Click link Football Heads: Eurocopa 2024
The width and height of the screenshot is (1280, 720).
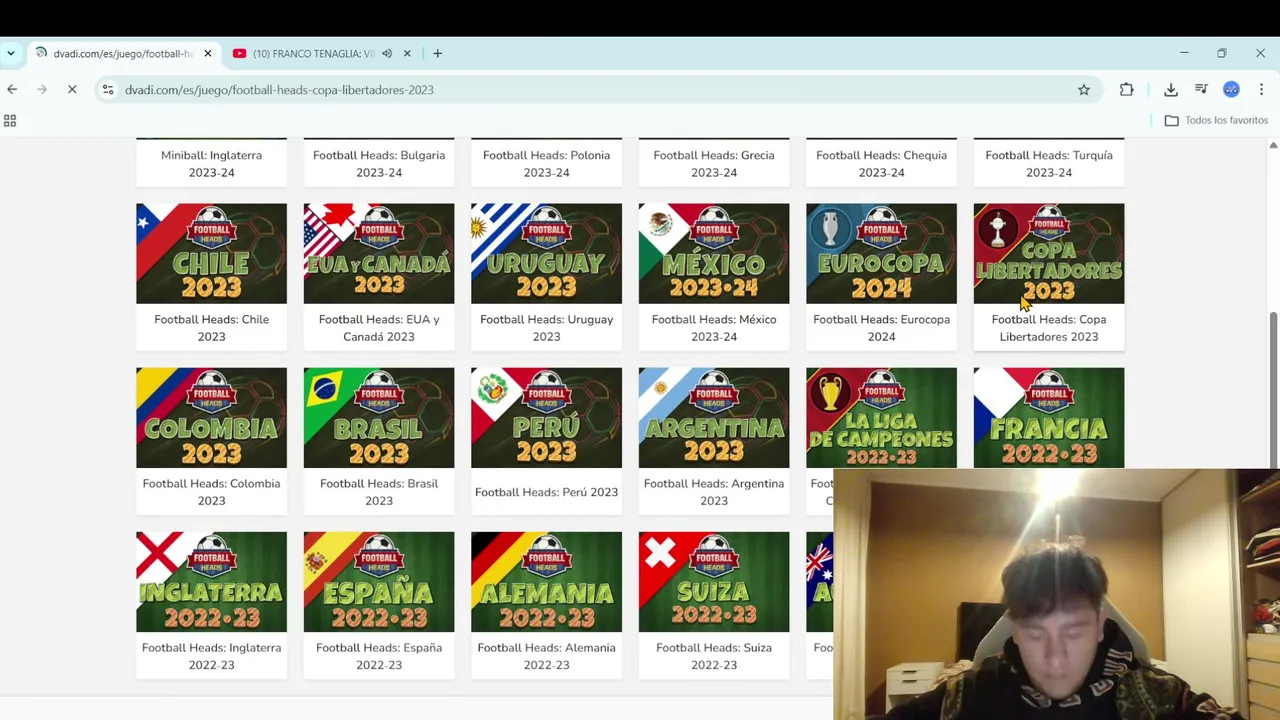point(881,328)
